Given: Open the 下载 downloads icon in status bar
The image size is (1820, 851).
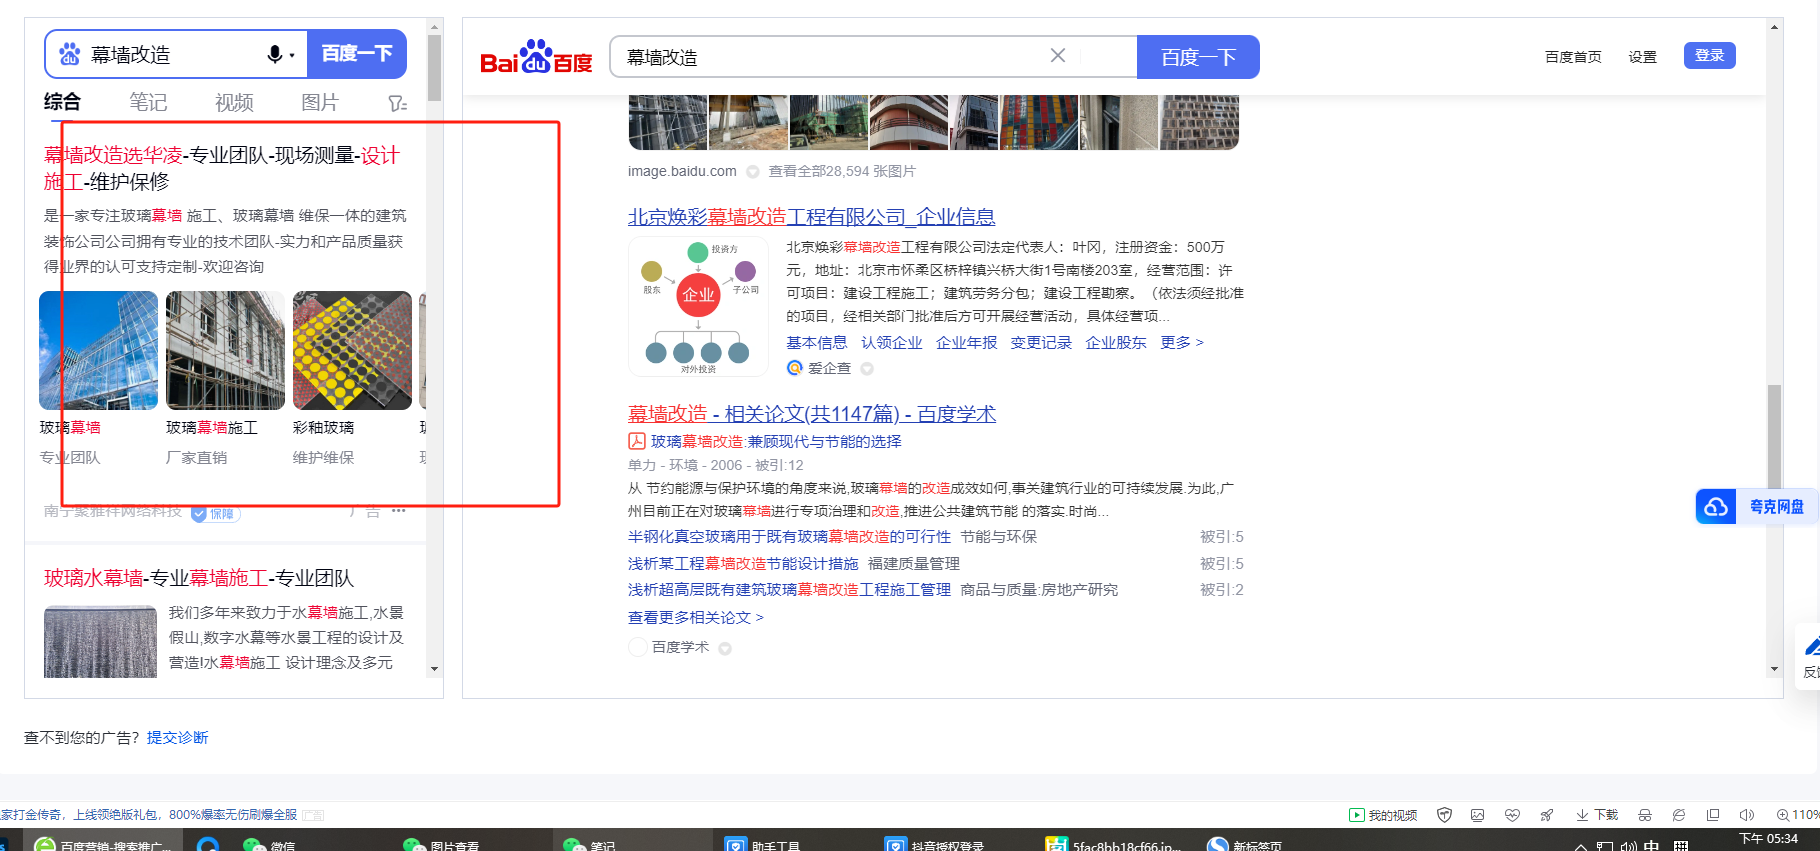Looking at the screenshot, I should tap(1597, 815).
